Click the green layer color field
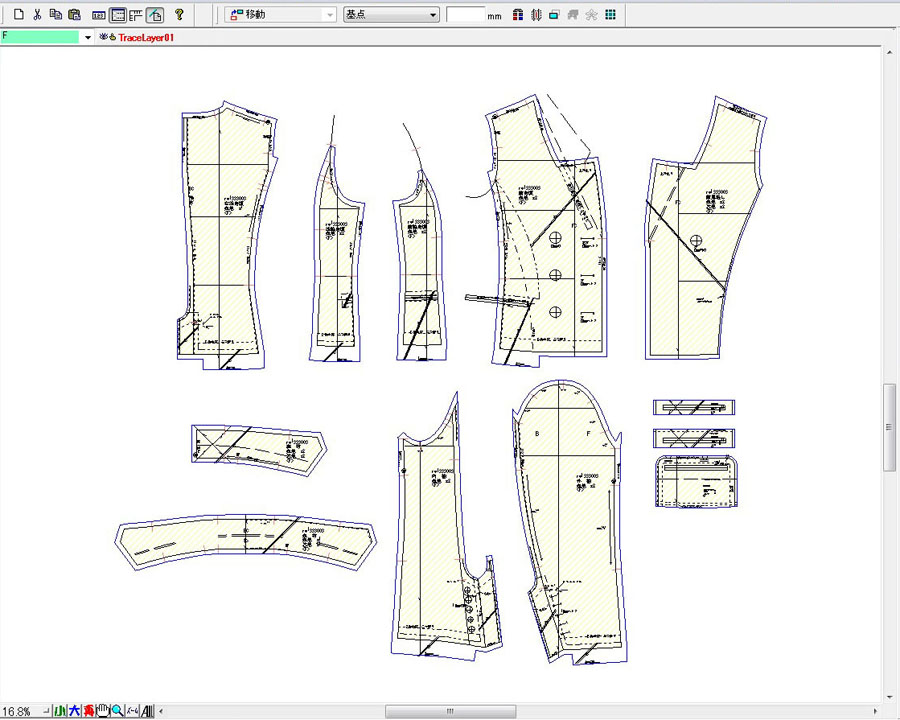 [x=40, y=37]
